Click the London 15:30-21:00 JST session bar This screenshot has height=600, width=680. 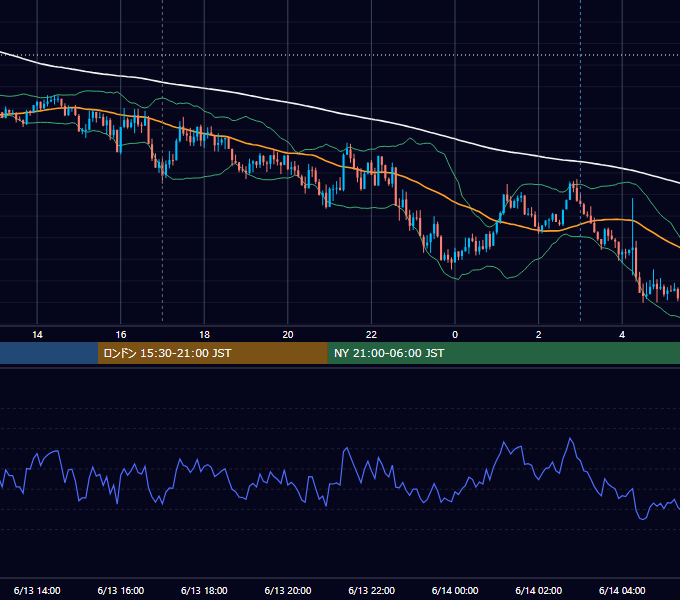[212, 353]
